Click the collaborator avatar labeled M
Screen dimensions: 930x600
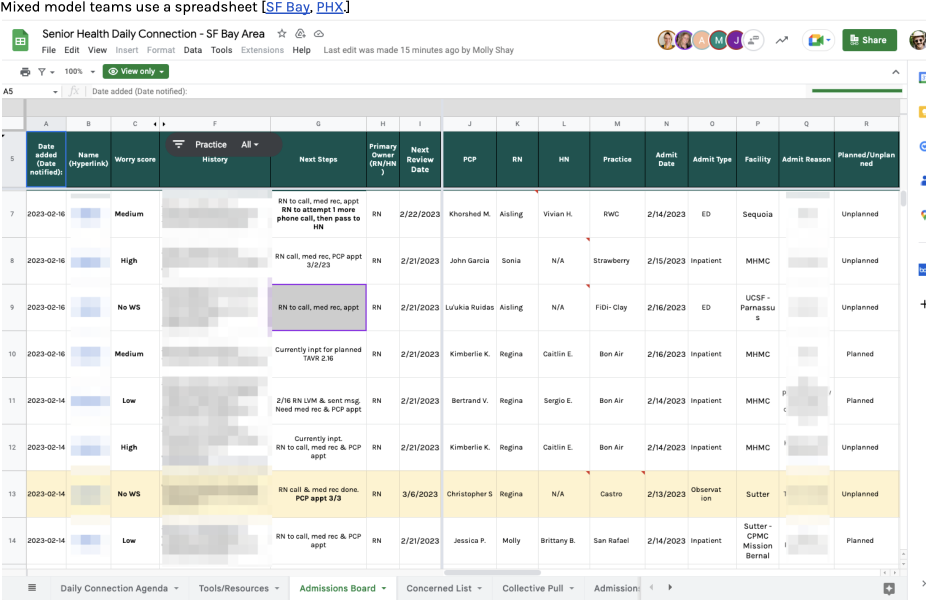718,40
